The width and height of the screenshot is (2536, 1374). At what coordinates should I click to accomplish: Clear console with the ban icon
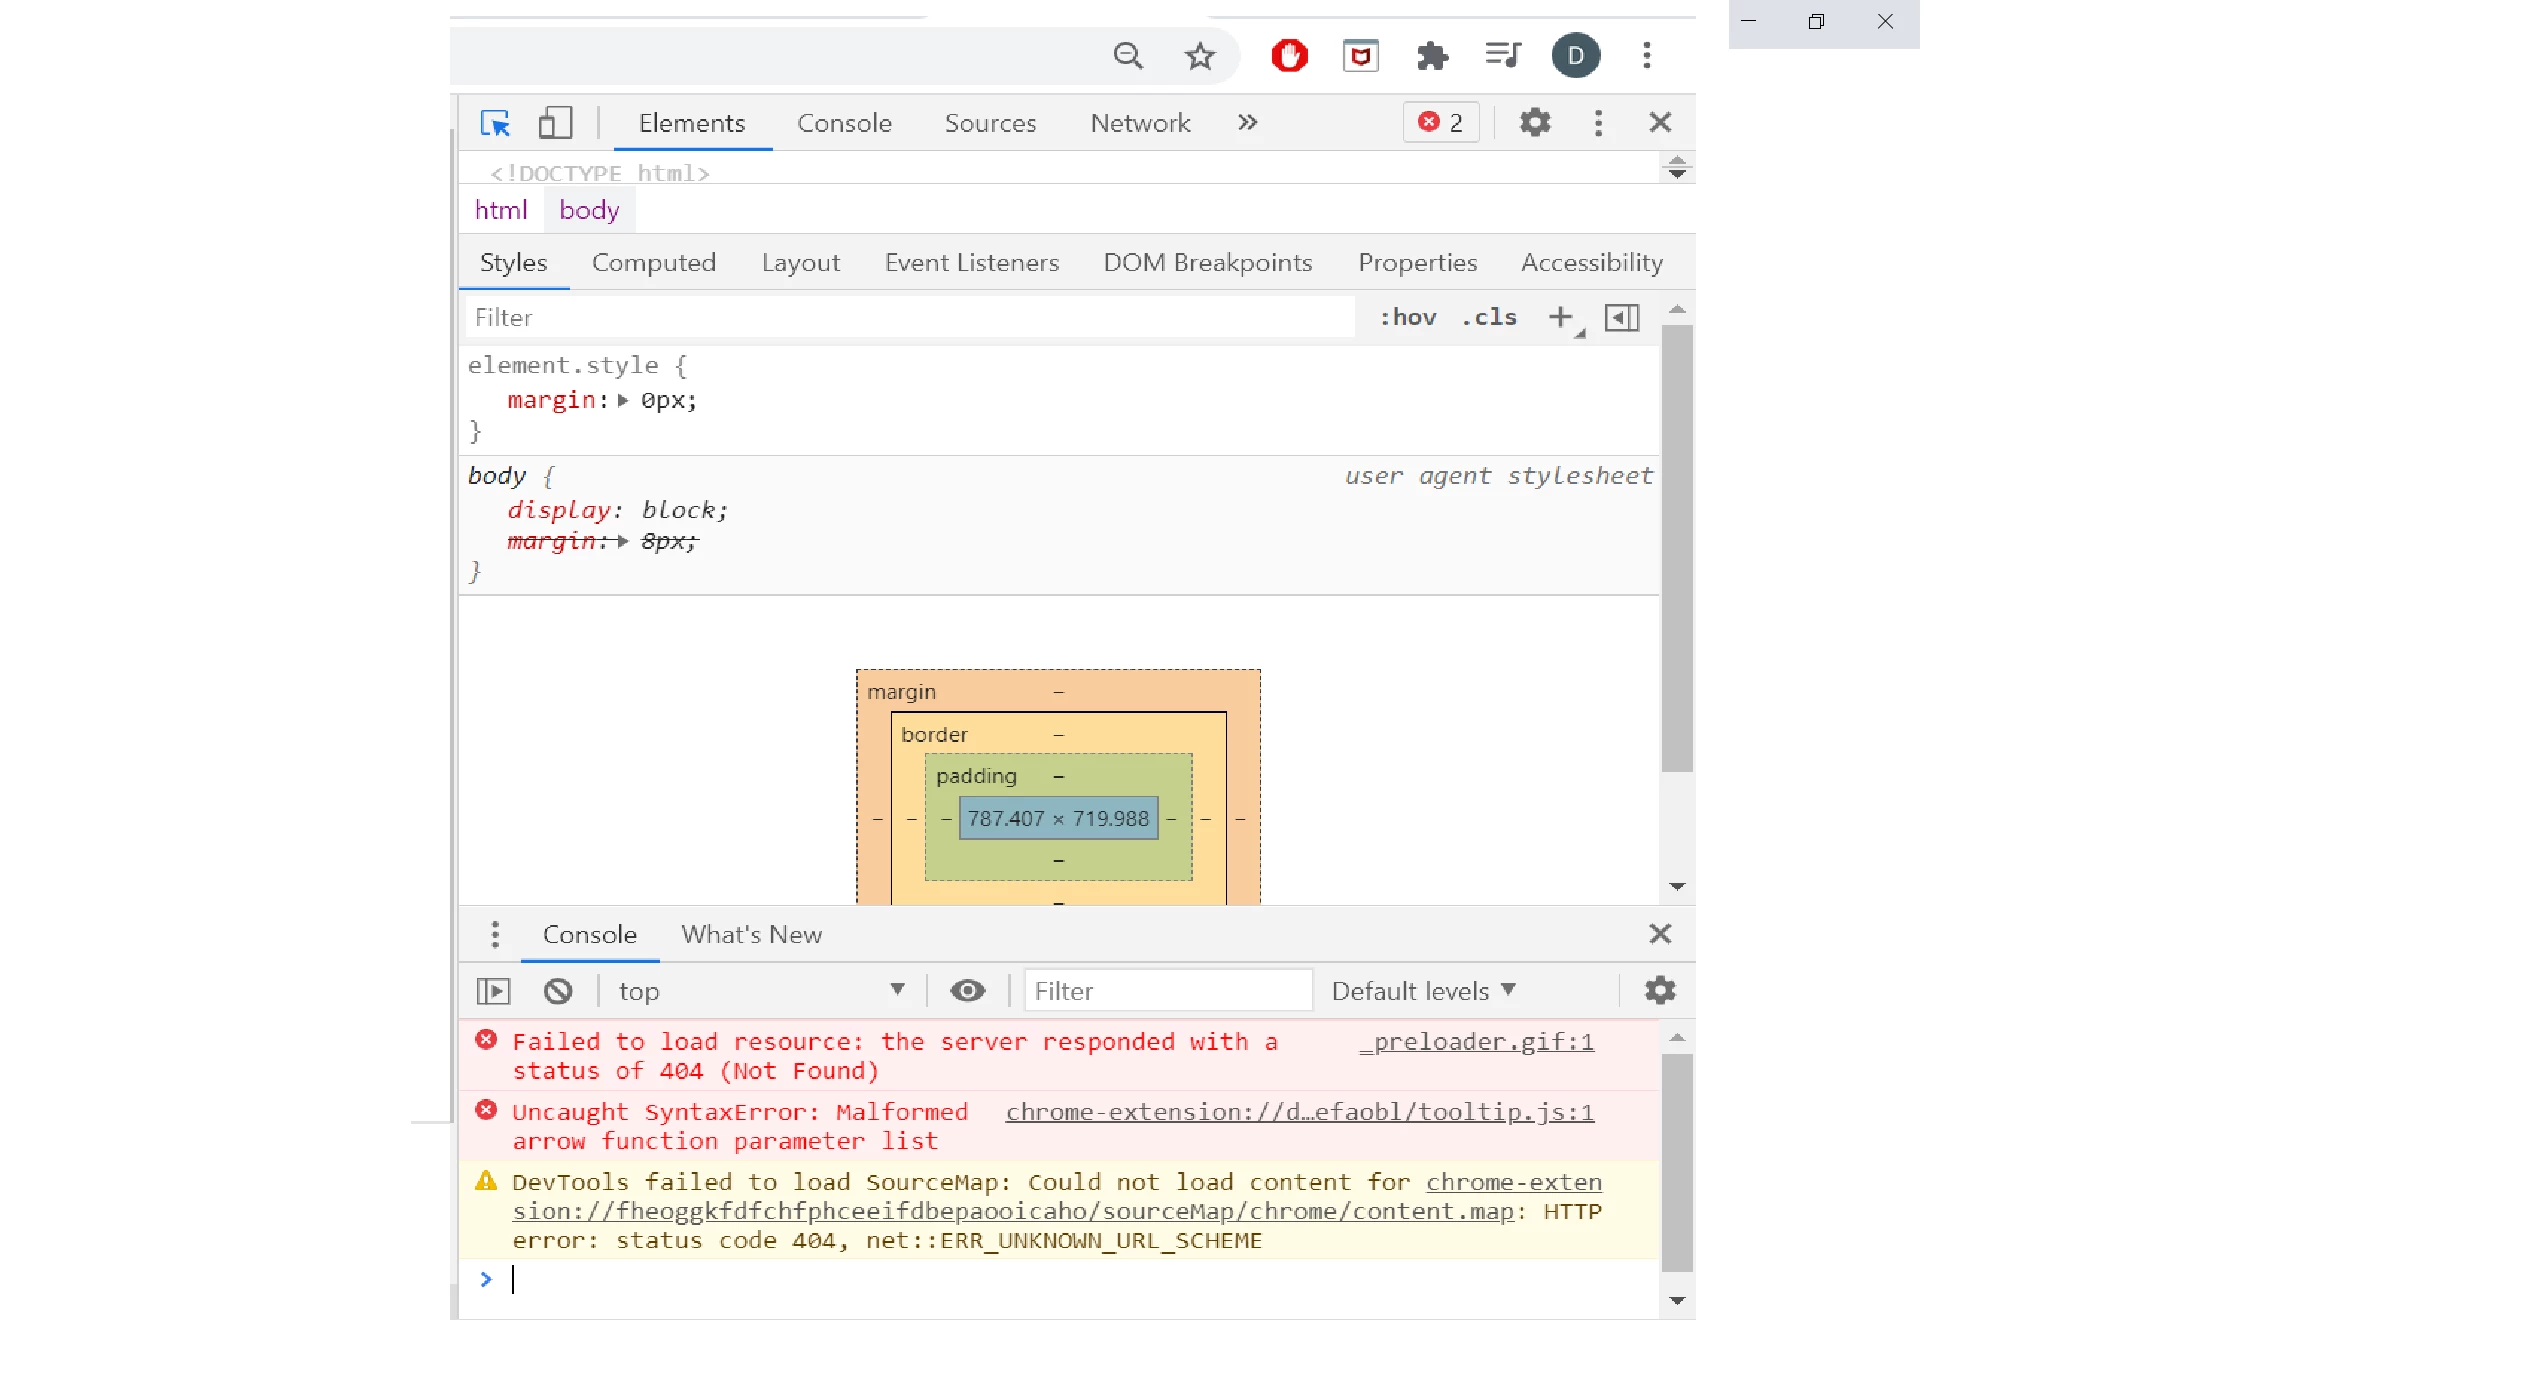pos(558,991)
